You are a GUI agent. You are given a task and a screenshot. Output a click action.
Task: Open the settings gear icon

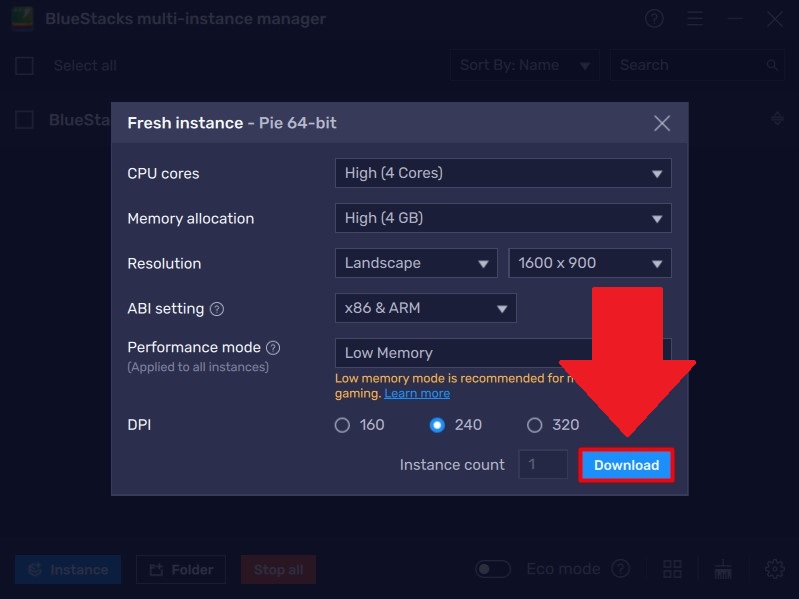coord(775,569)
